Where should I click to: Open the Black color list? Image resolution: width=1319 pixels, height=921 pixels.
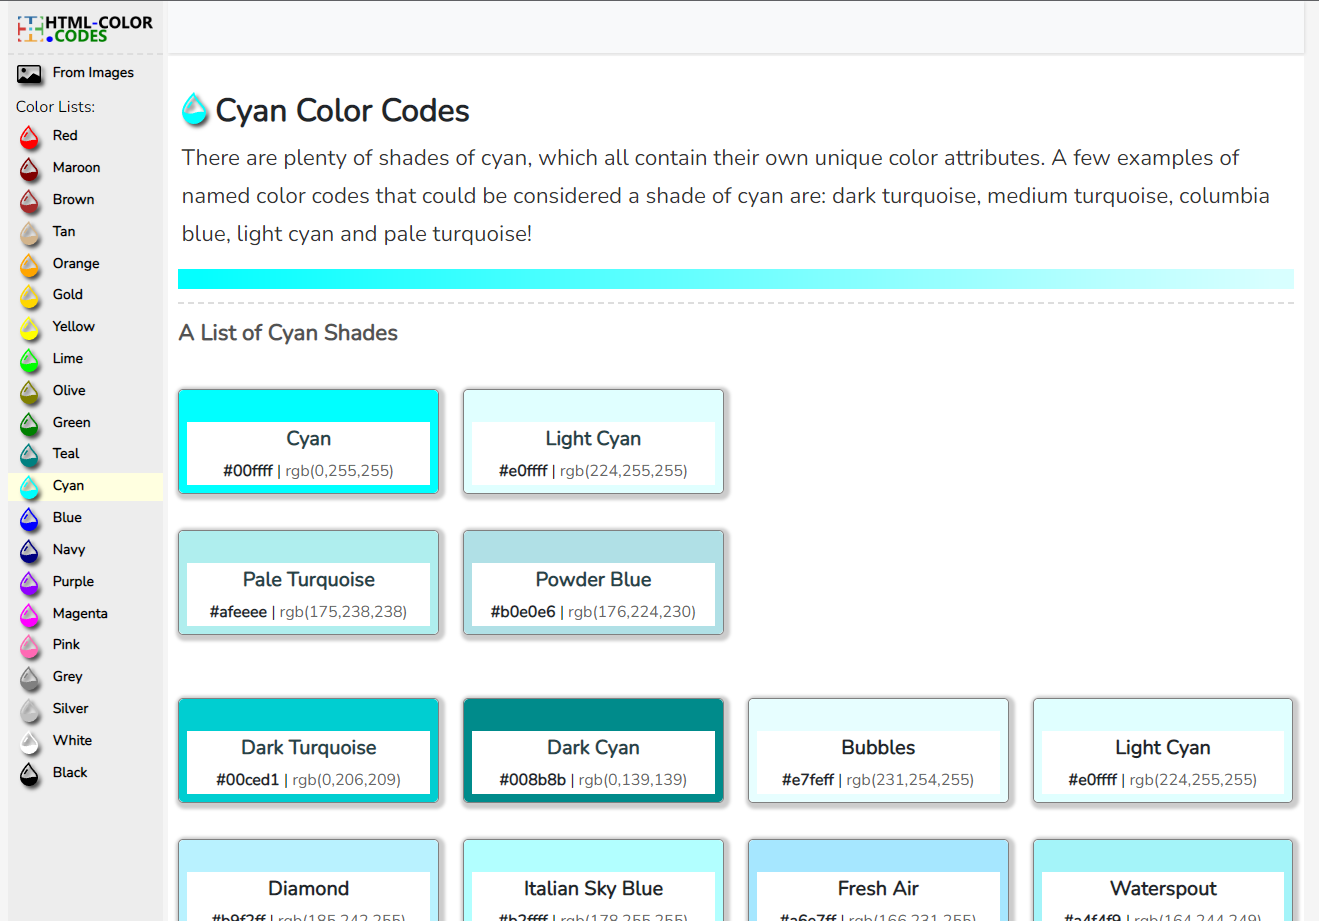click(x=70, y=773)
